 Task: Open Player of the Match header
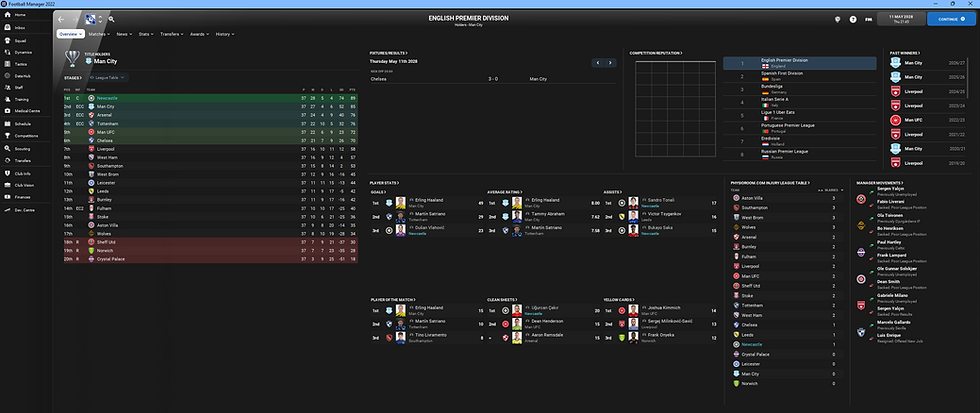[x=392, y=300]
